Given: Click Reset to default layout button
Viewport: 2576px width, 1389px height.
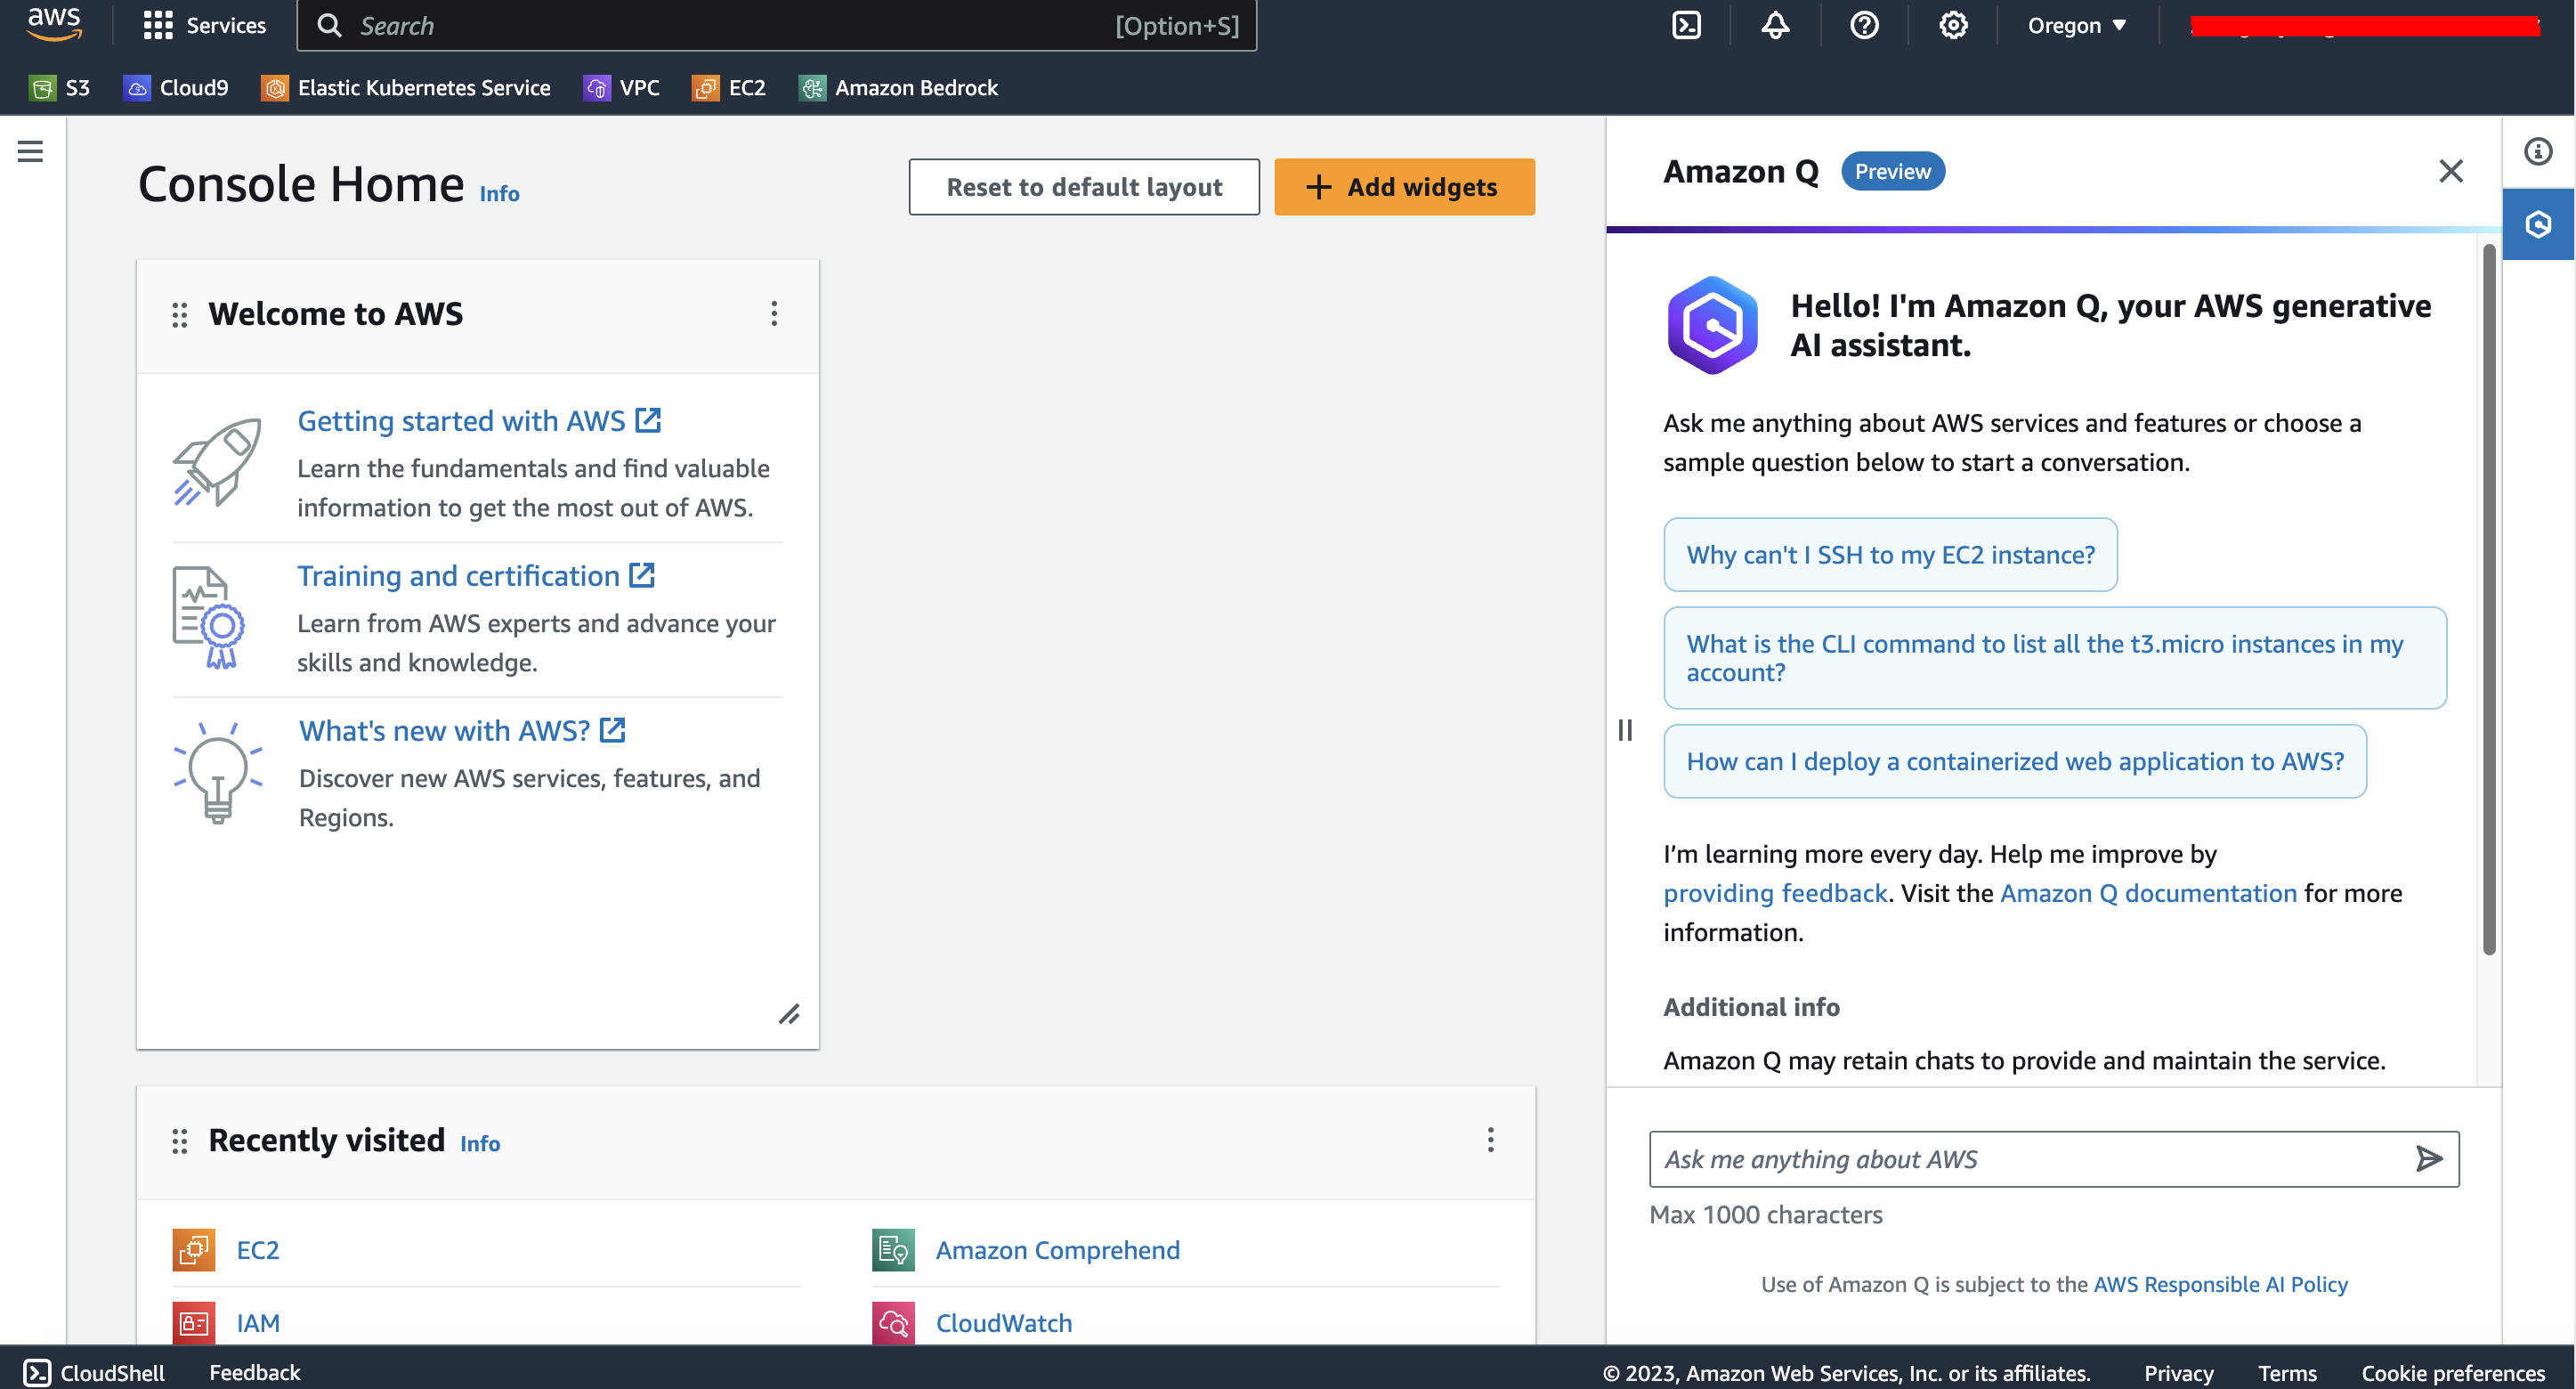Looking at the screenshot, I should pyautogui.click(x=1084, y=187).
